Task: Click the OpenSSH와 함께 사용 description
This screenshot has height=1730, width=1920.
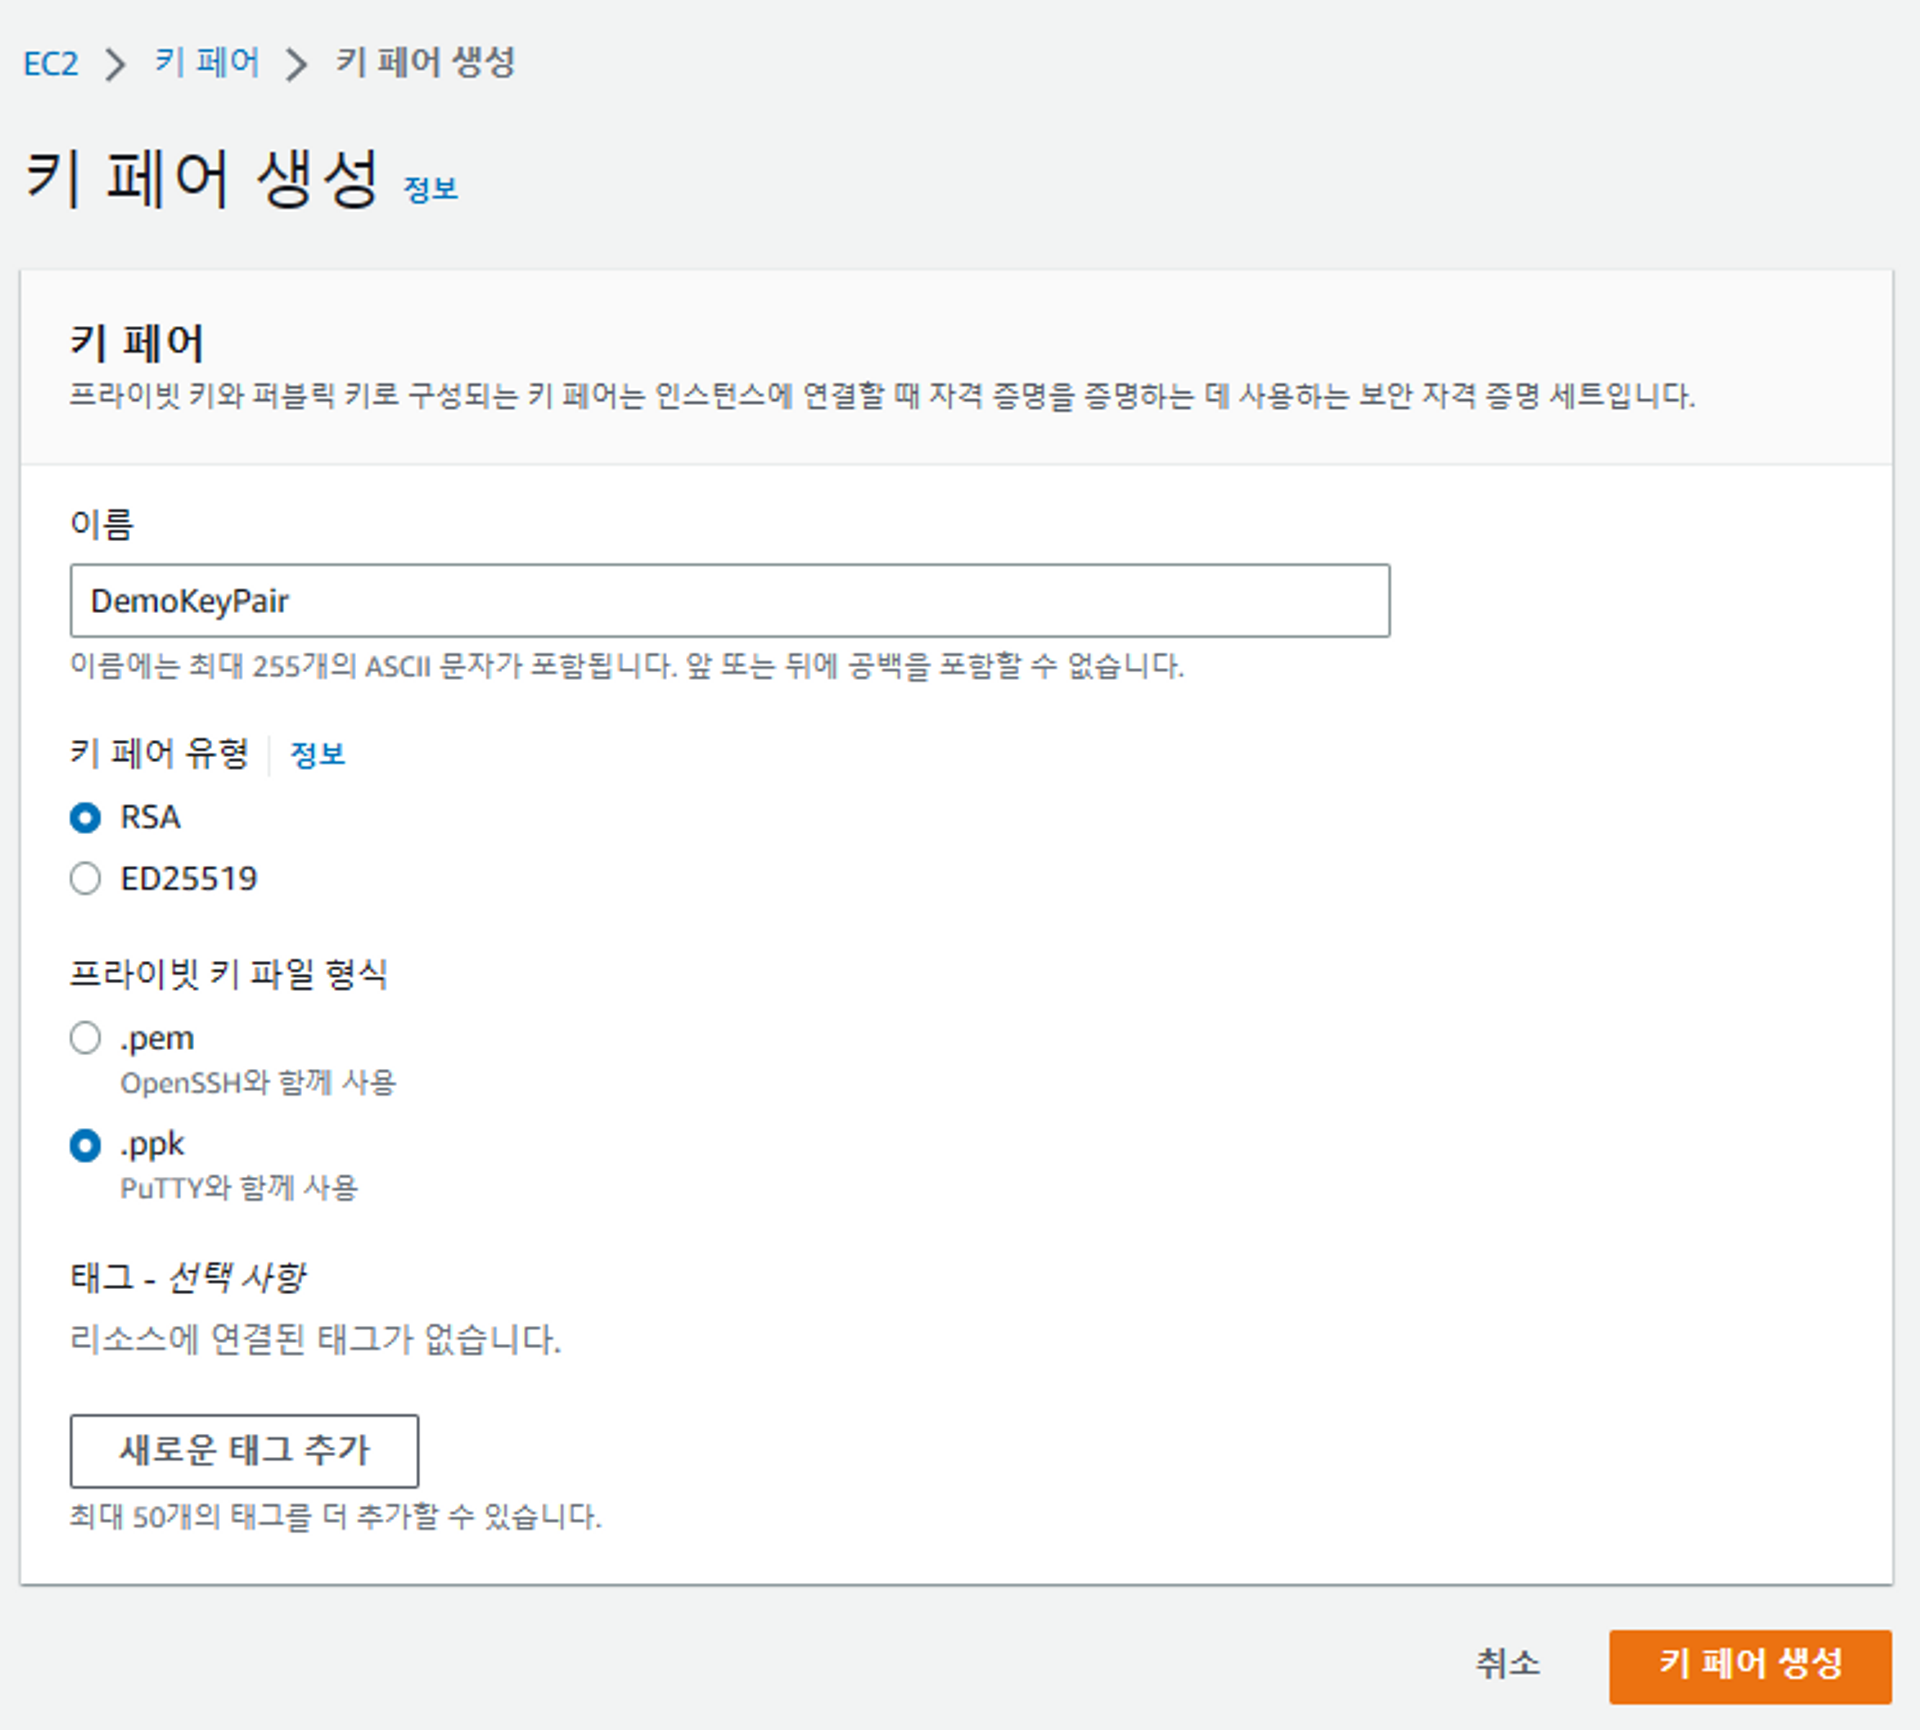Action: pos(258,1083)
